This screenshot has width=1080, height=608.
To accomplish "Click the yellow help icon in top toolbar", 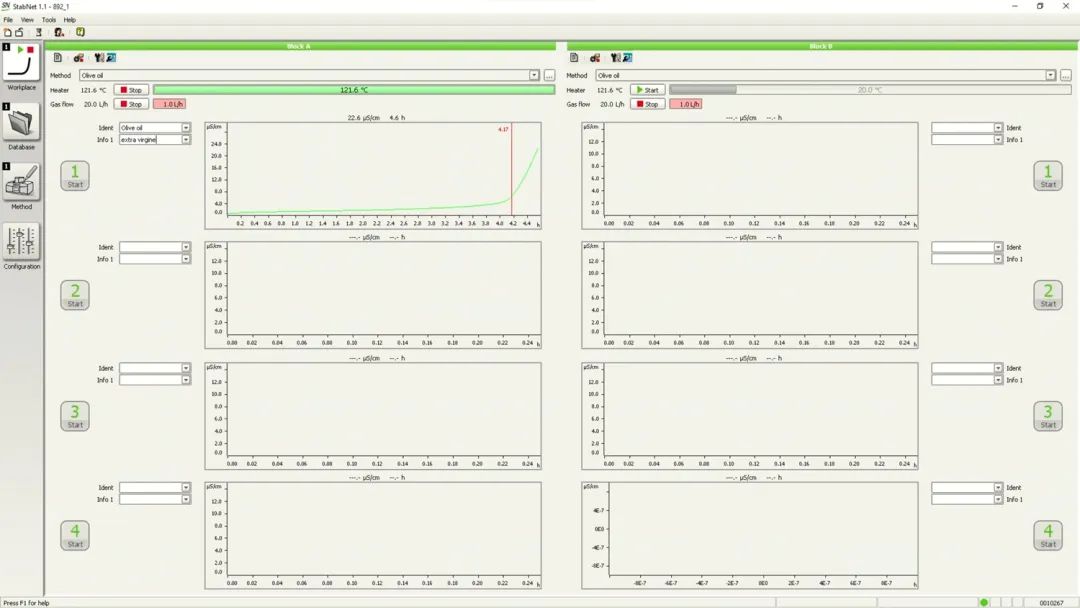I will click(80, 32).
